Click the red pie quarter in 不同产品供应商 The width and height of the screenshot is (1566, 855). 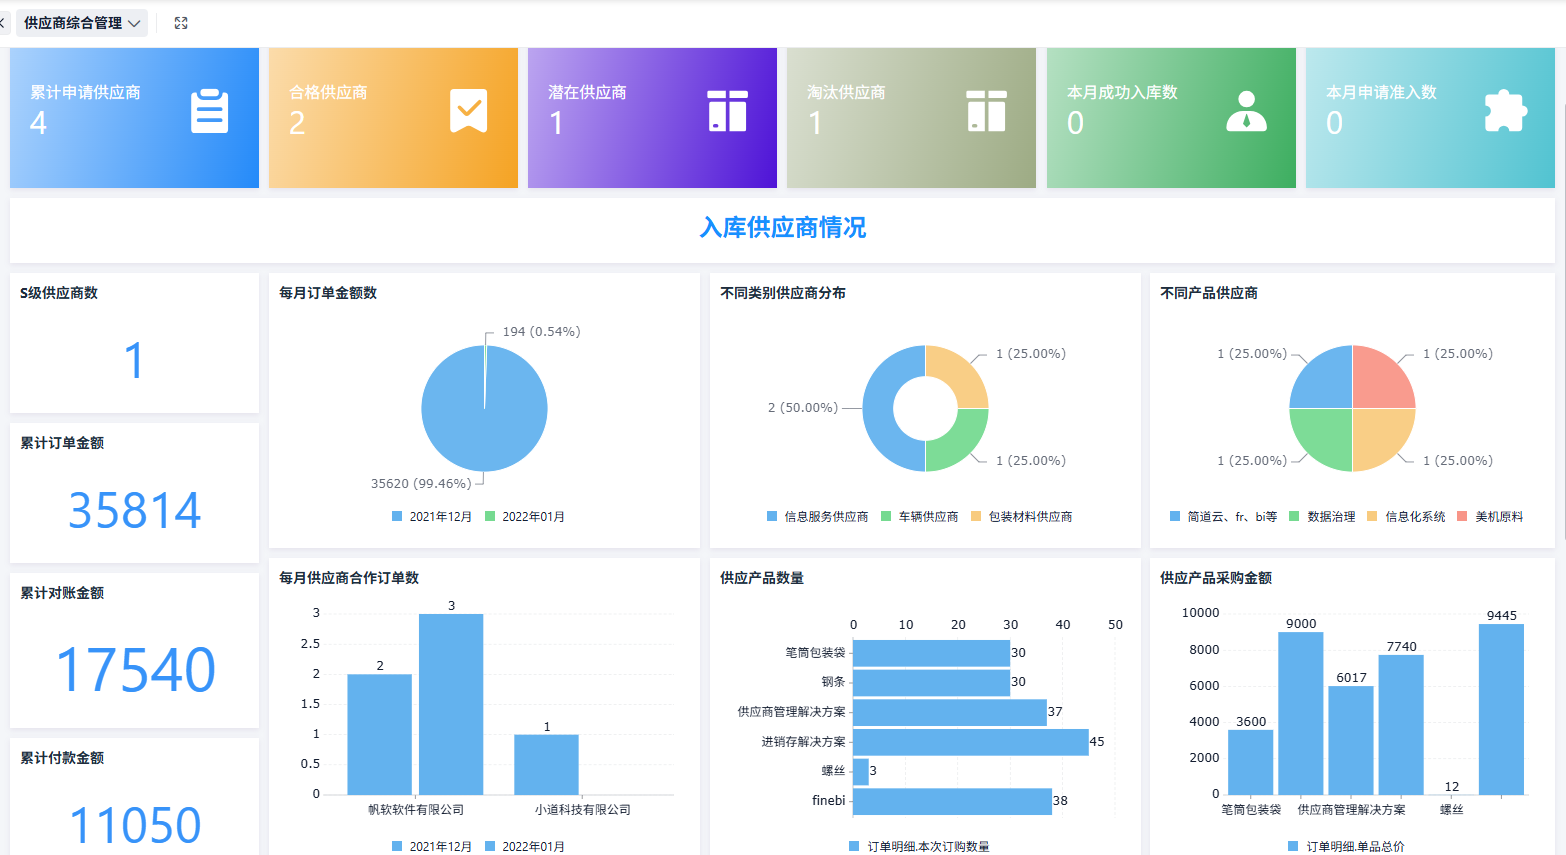[1380, 380]
